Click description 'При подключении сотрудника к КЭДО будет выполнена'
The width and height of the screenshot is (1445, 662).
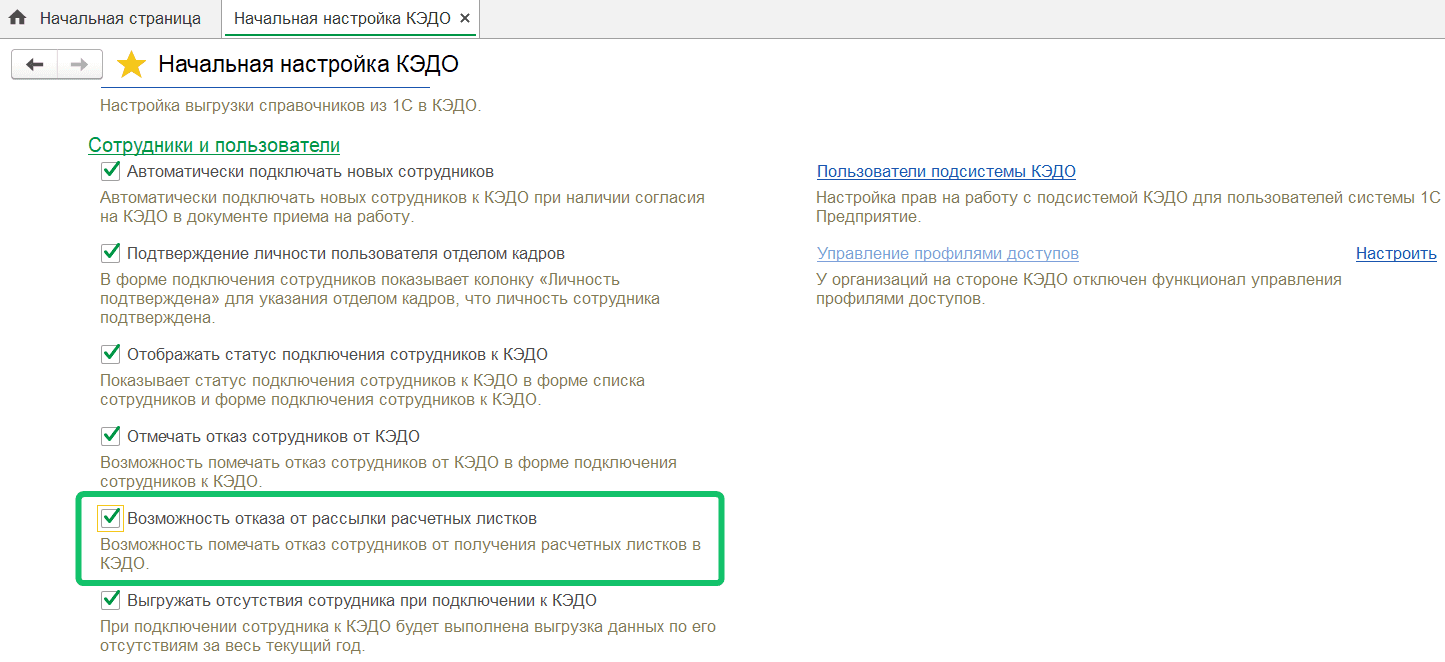(x=408, y=636)
